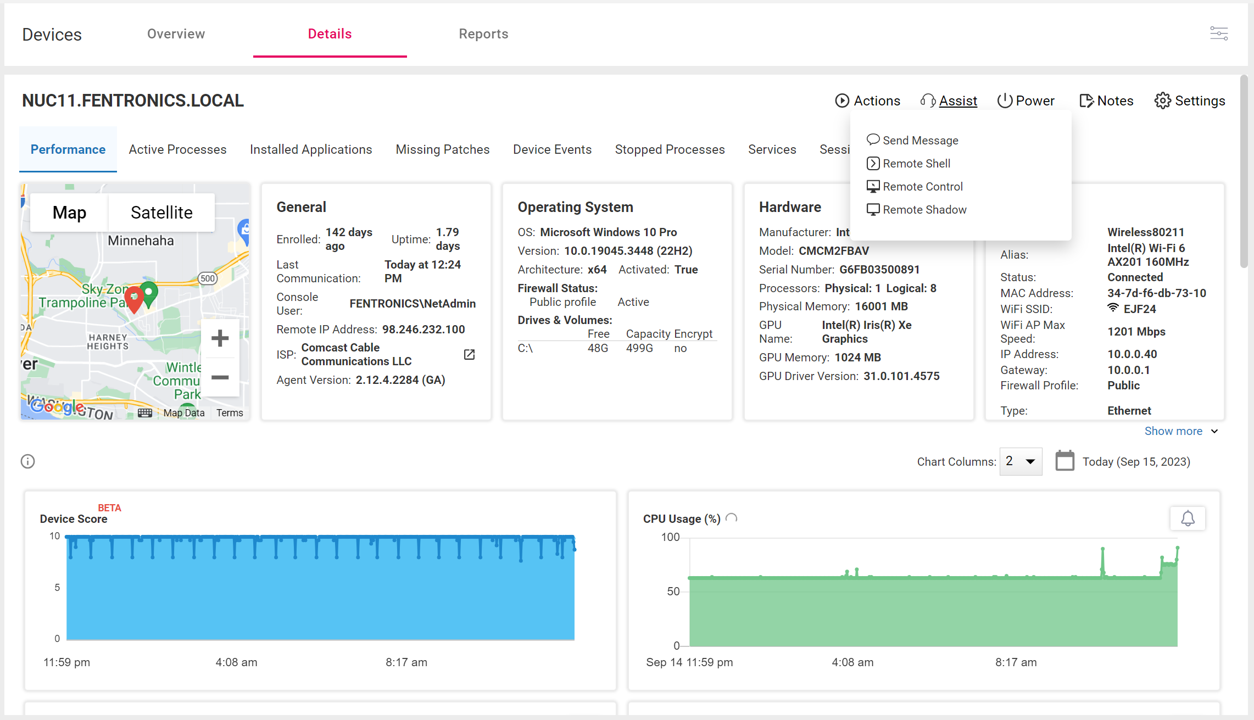Open the Power menu

[x=1025, y=101]
